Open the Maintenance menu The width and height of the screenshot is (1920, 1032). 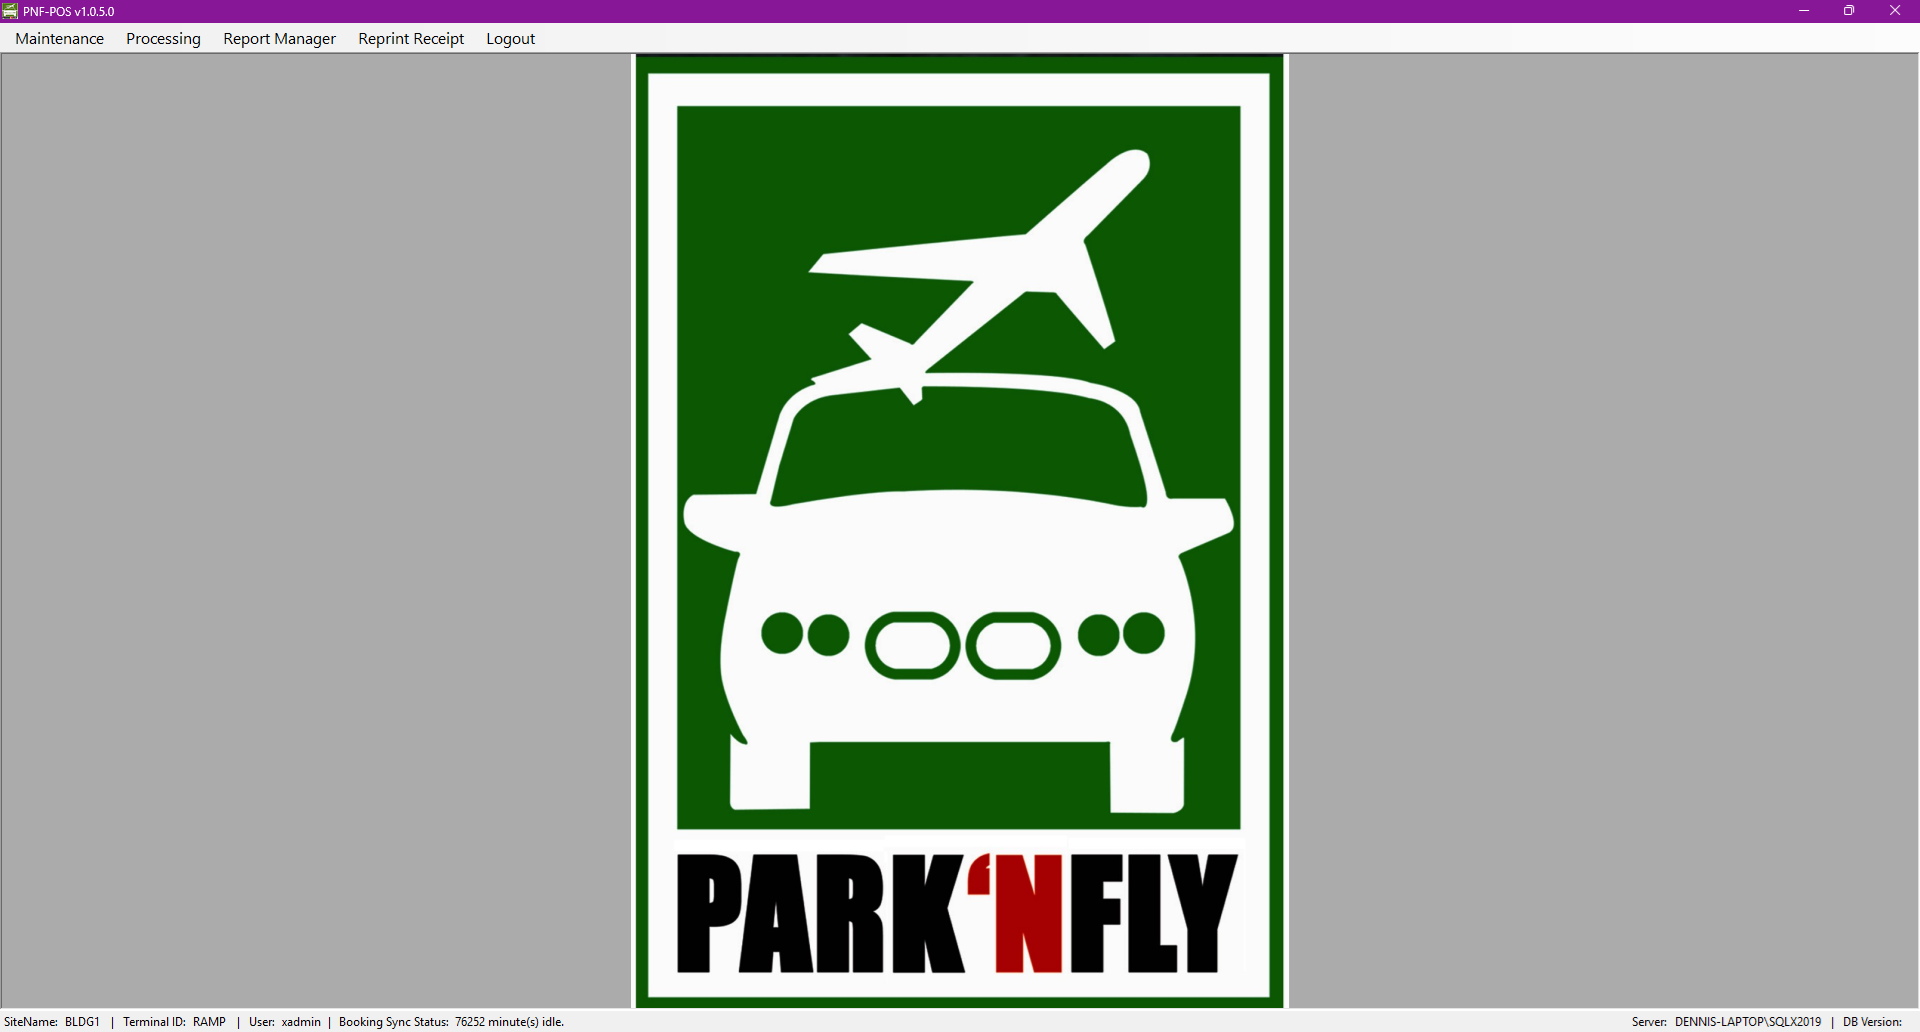60,39
